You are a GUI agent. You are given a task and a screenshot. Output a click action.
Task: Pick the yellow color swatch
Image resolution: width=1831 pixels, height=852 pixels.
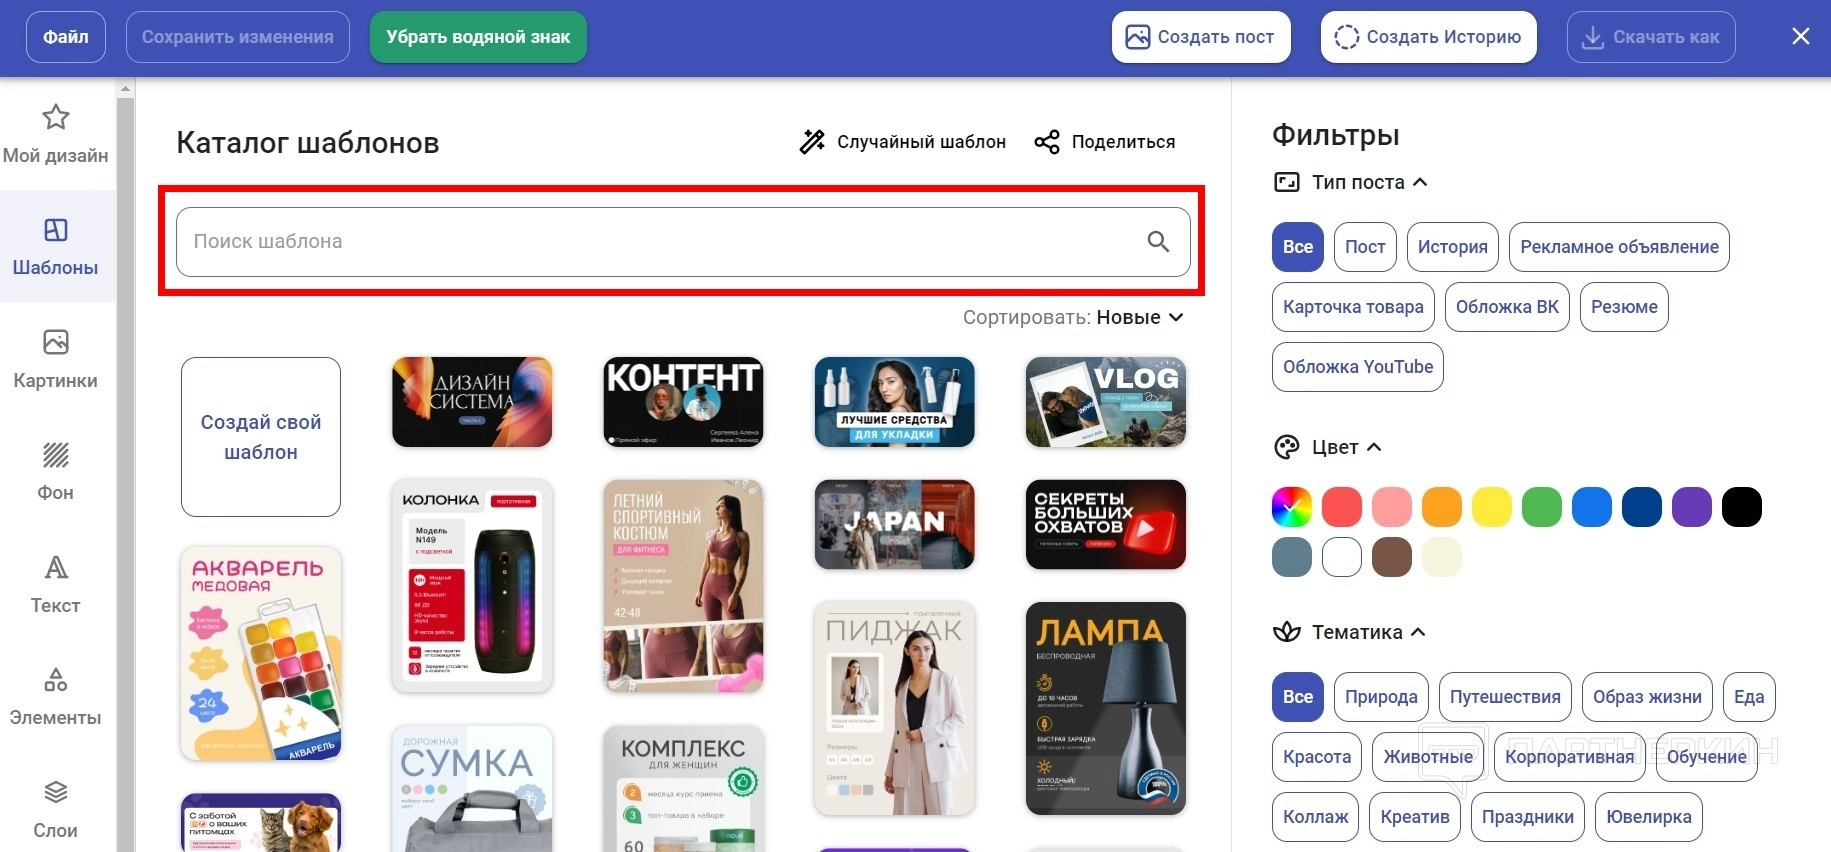[x=1492, y=507]
